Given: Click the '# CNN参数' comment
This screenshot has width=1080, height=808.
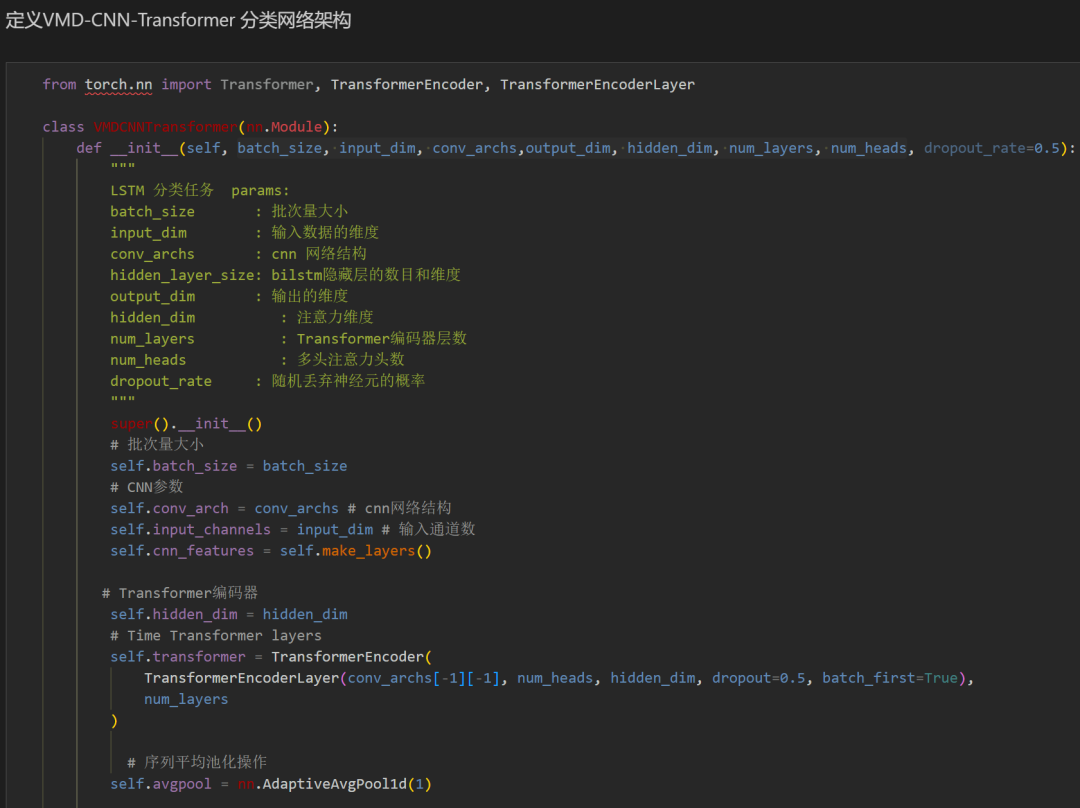Looking at the screenshot, I should [x=147, y=487].
